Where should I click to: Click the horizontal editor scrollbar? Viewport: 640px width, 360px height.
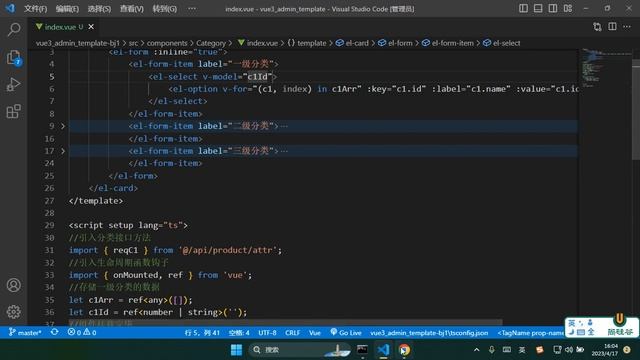pos(286,322)
